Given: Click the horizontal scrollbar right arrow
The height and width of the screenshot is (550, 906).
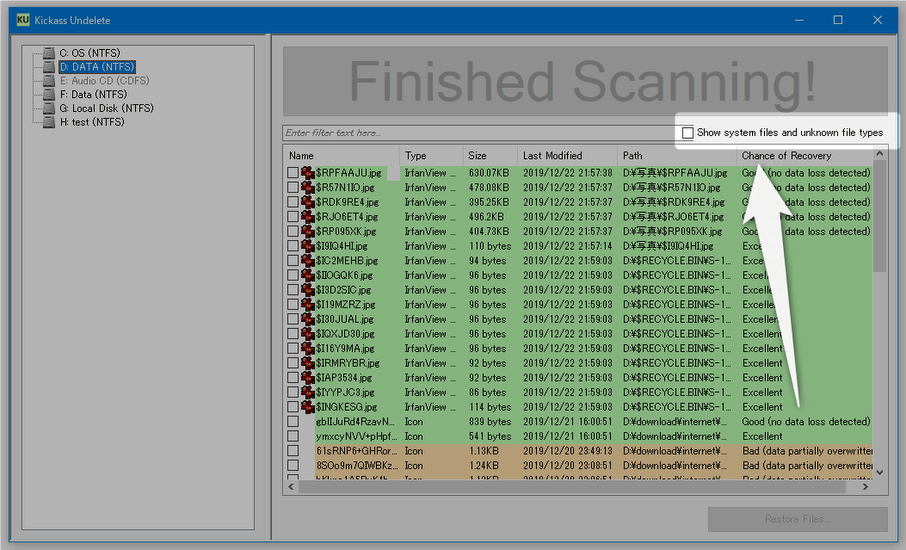Looking at the screenshot, I should [x=865, y=487].
